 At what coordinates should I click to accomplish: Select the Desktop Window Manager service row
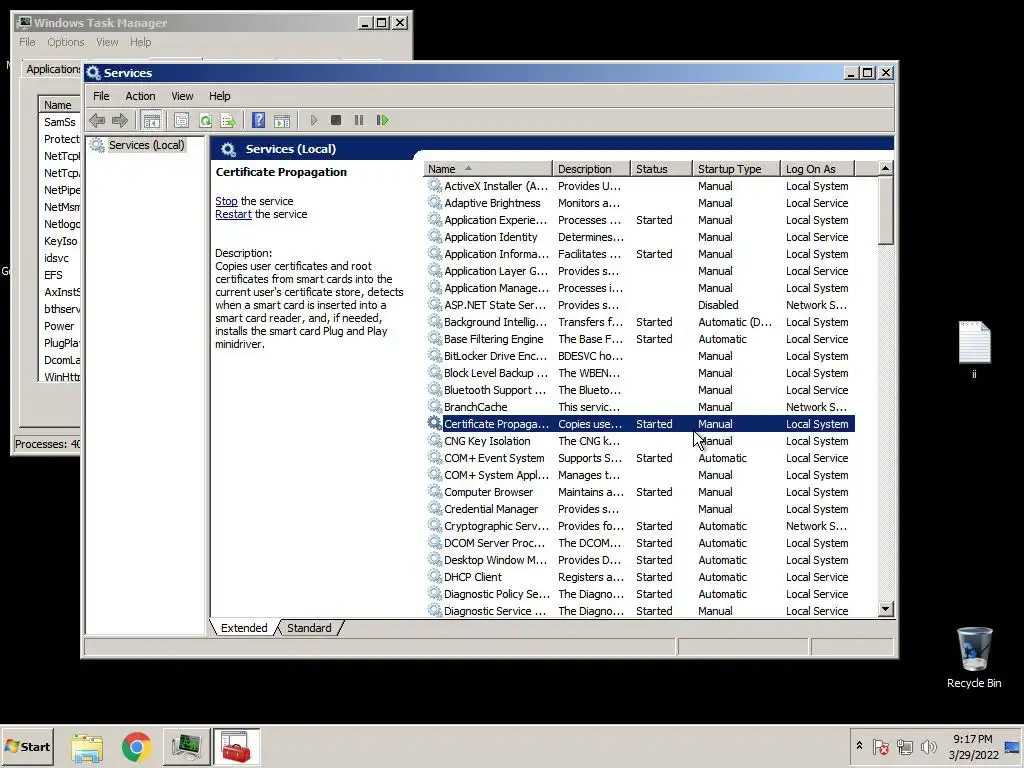click(640, 560)
